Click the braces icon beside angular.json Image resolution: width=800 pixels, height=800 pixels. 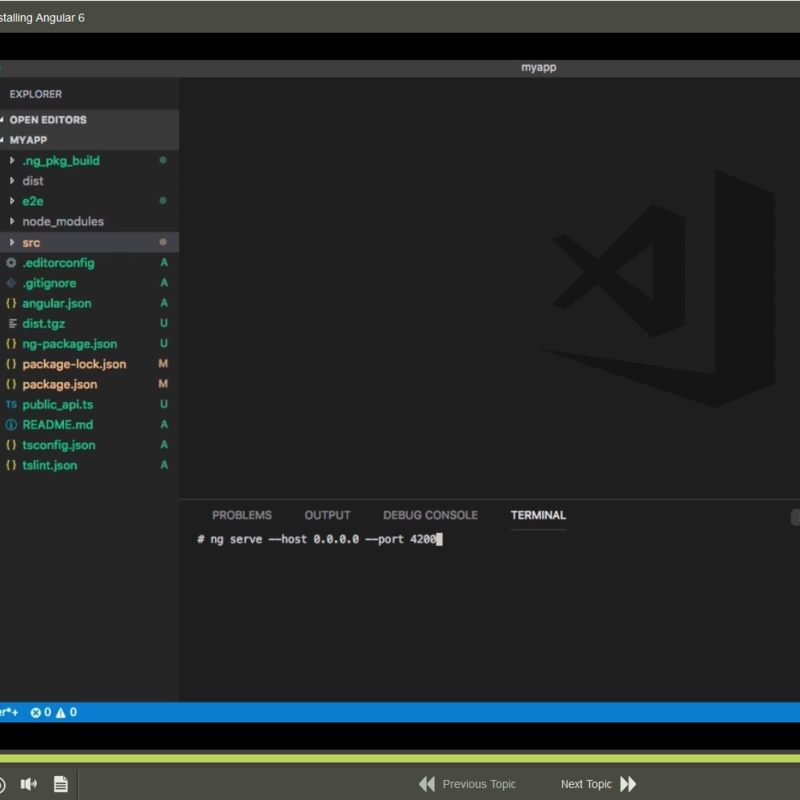click(x=11, y=303)
